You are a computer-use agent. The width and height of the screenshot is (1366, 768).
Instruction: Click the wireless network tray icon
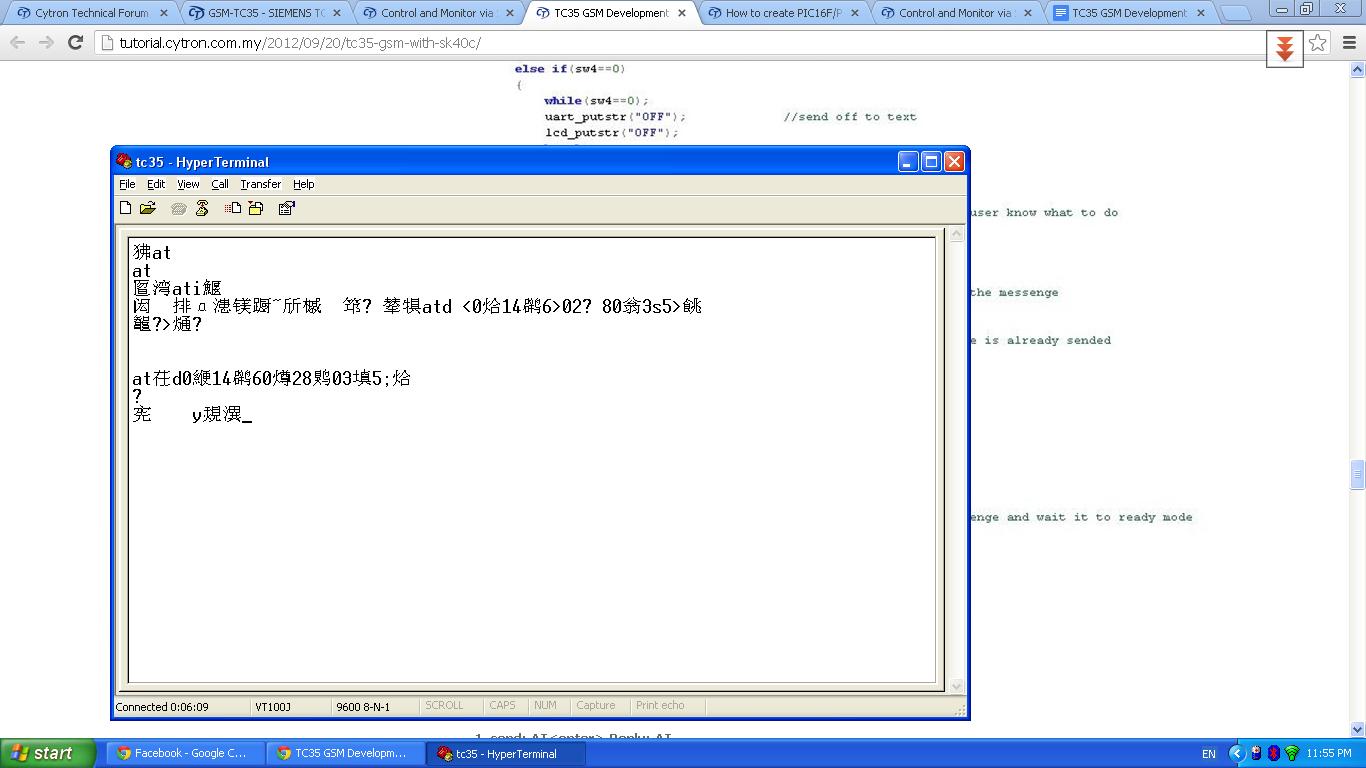coord(1292,753)
